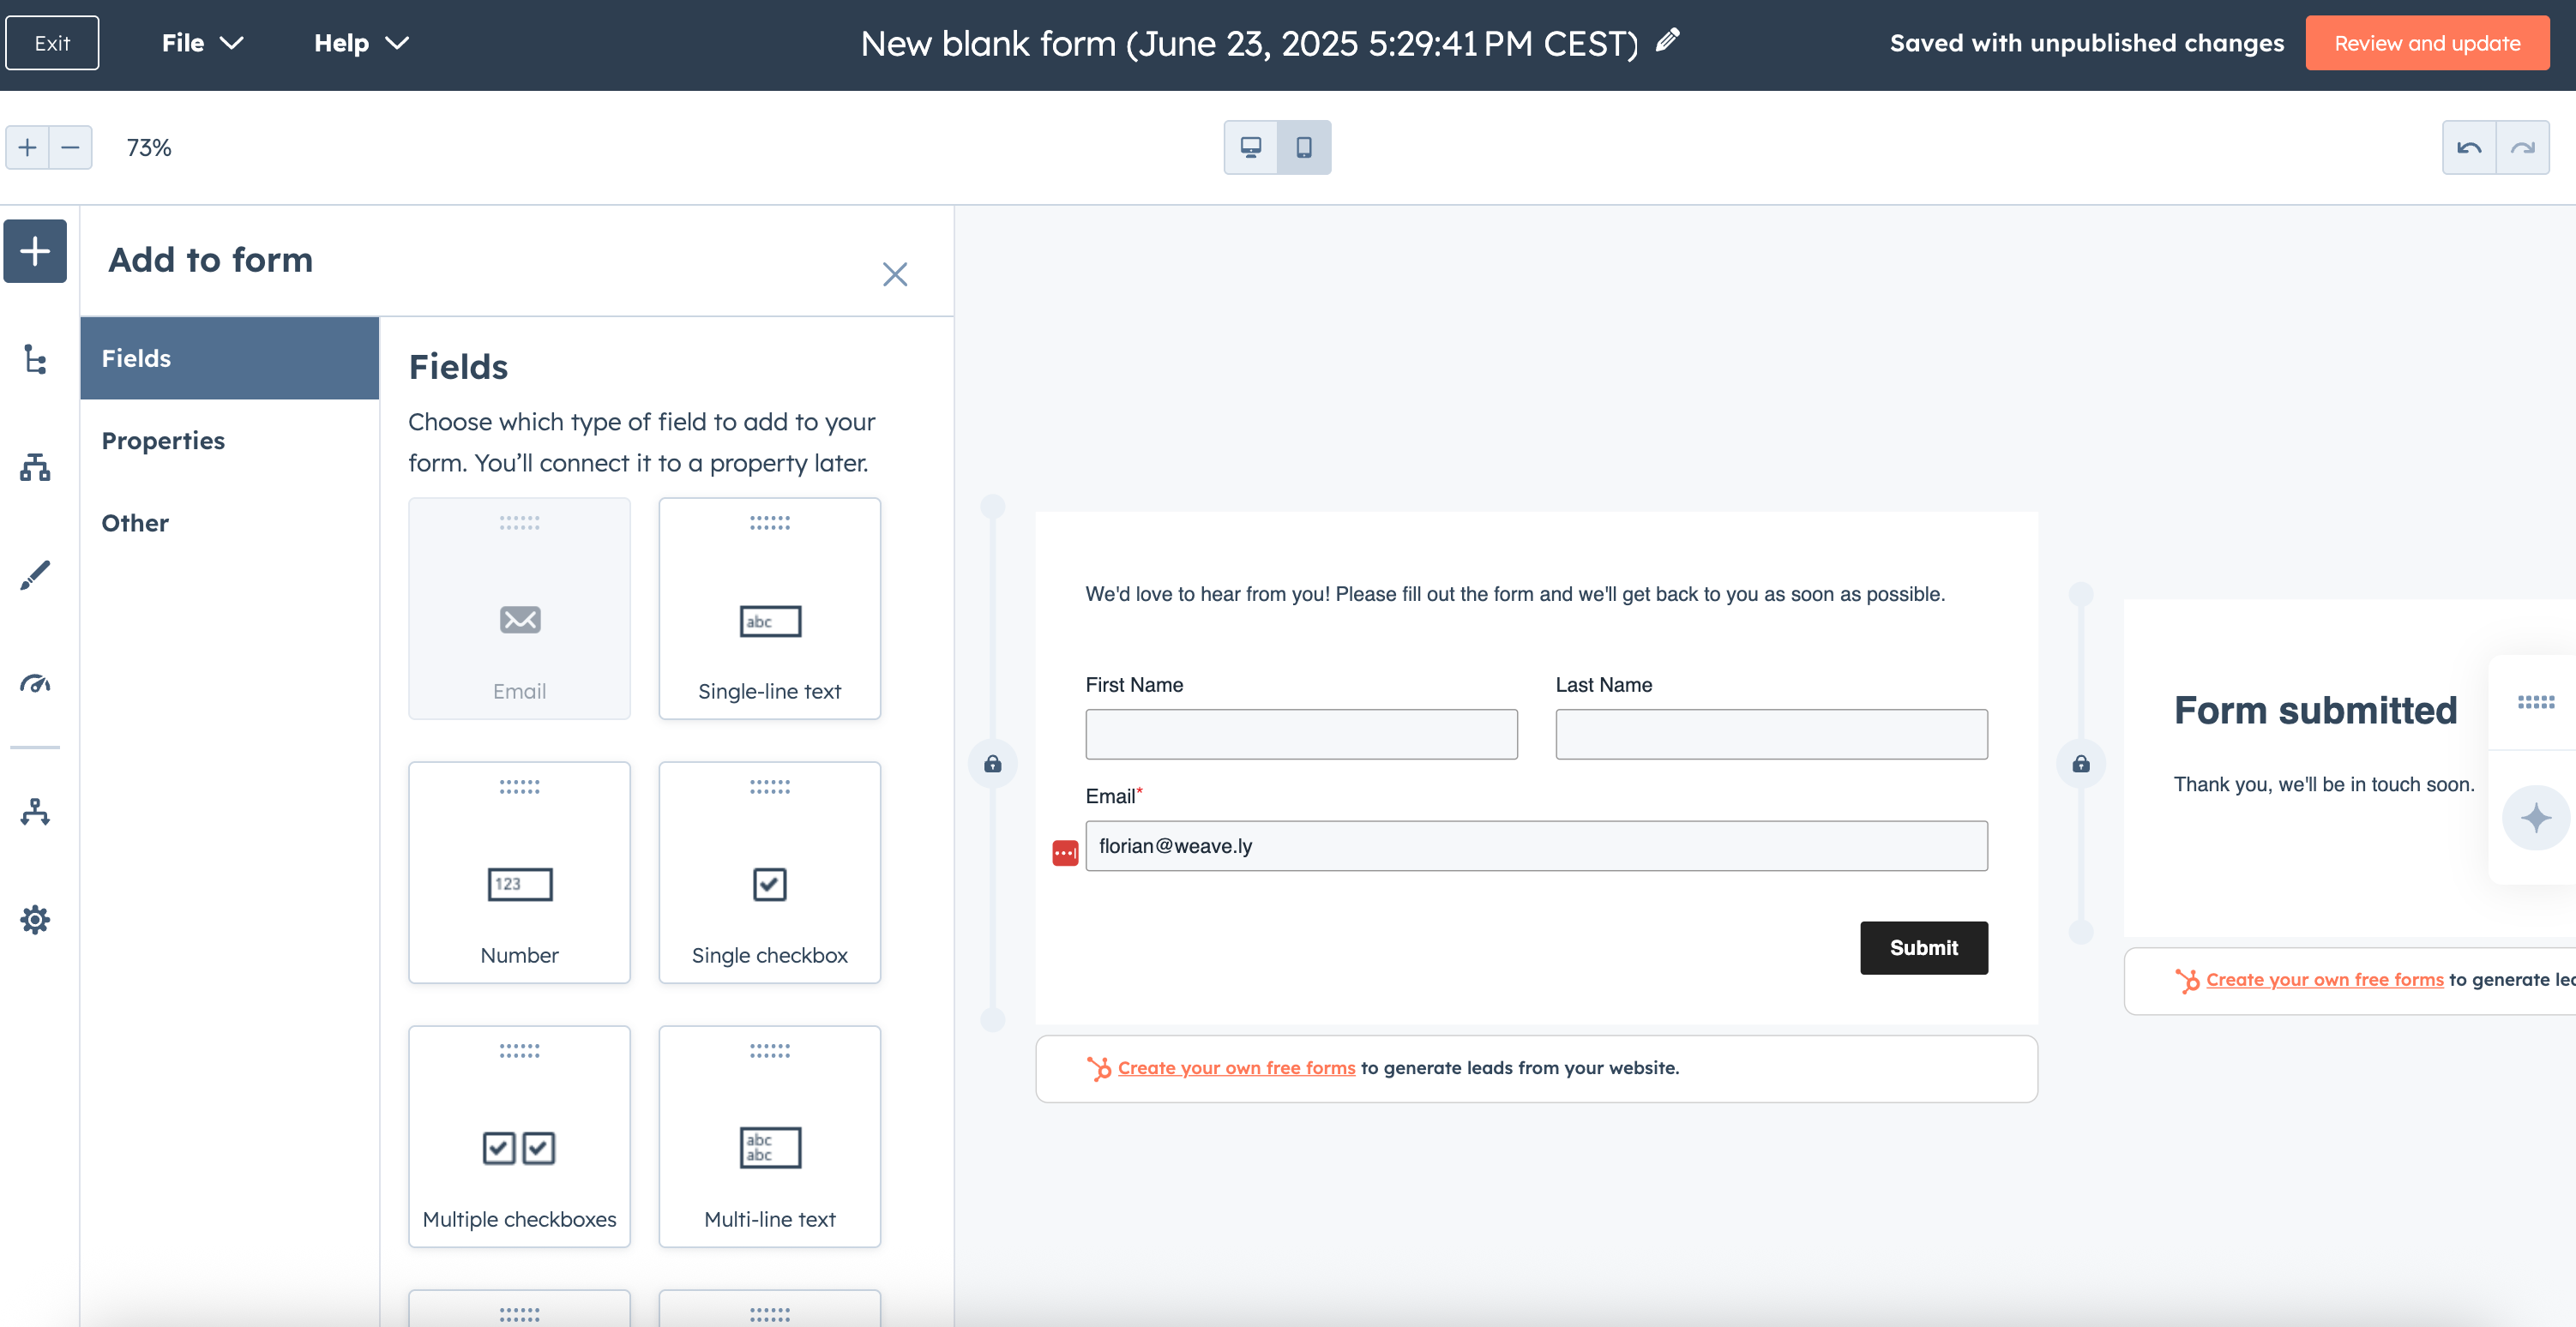Grab the drag handle on Single-line text card
Viewport: 2576px width, 1327px height.
point(769,523)
